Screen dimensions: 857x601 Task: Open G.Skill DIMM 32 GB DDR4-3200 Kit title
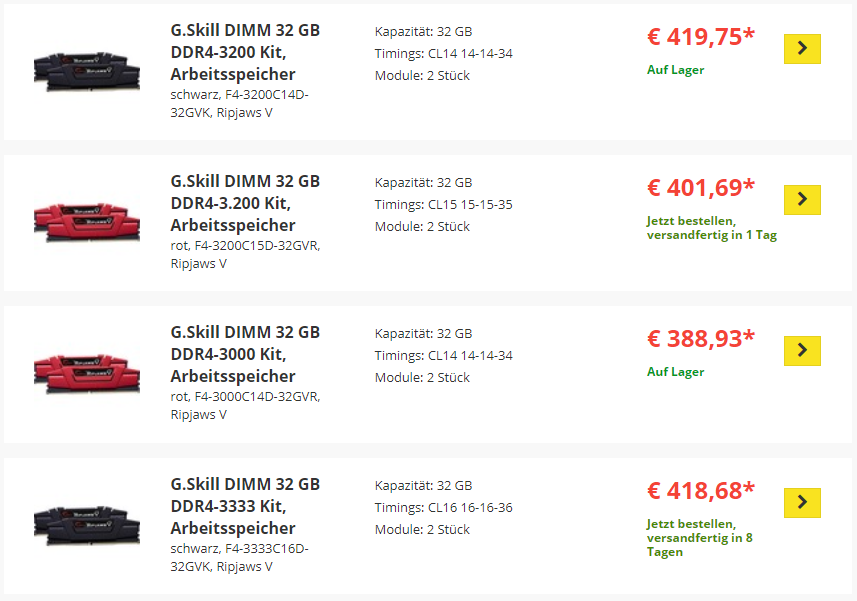pos(245,52)
